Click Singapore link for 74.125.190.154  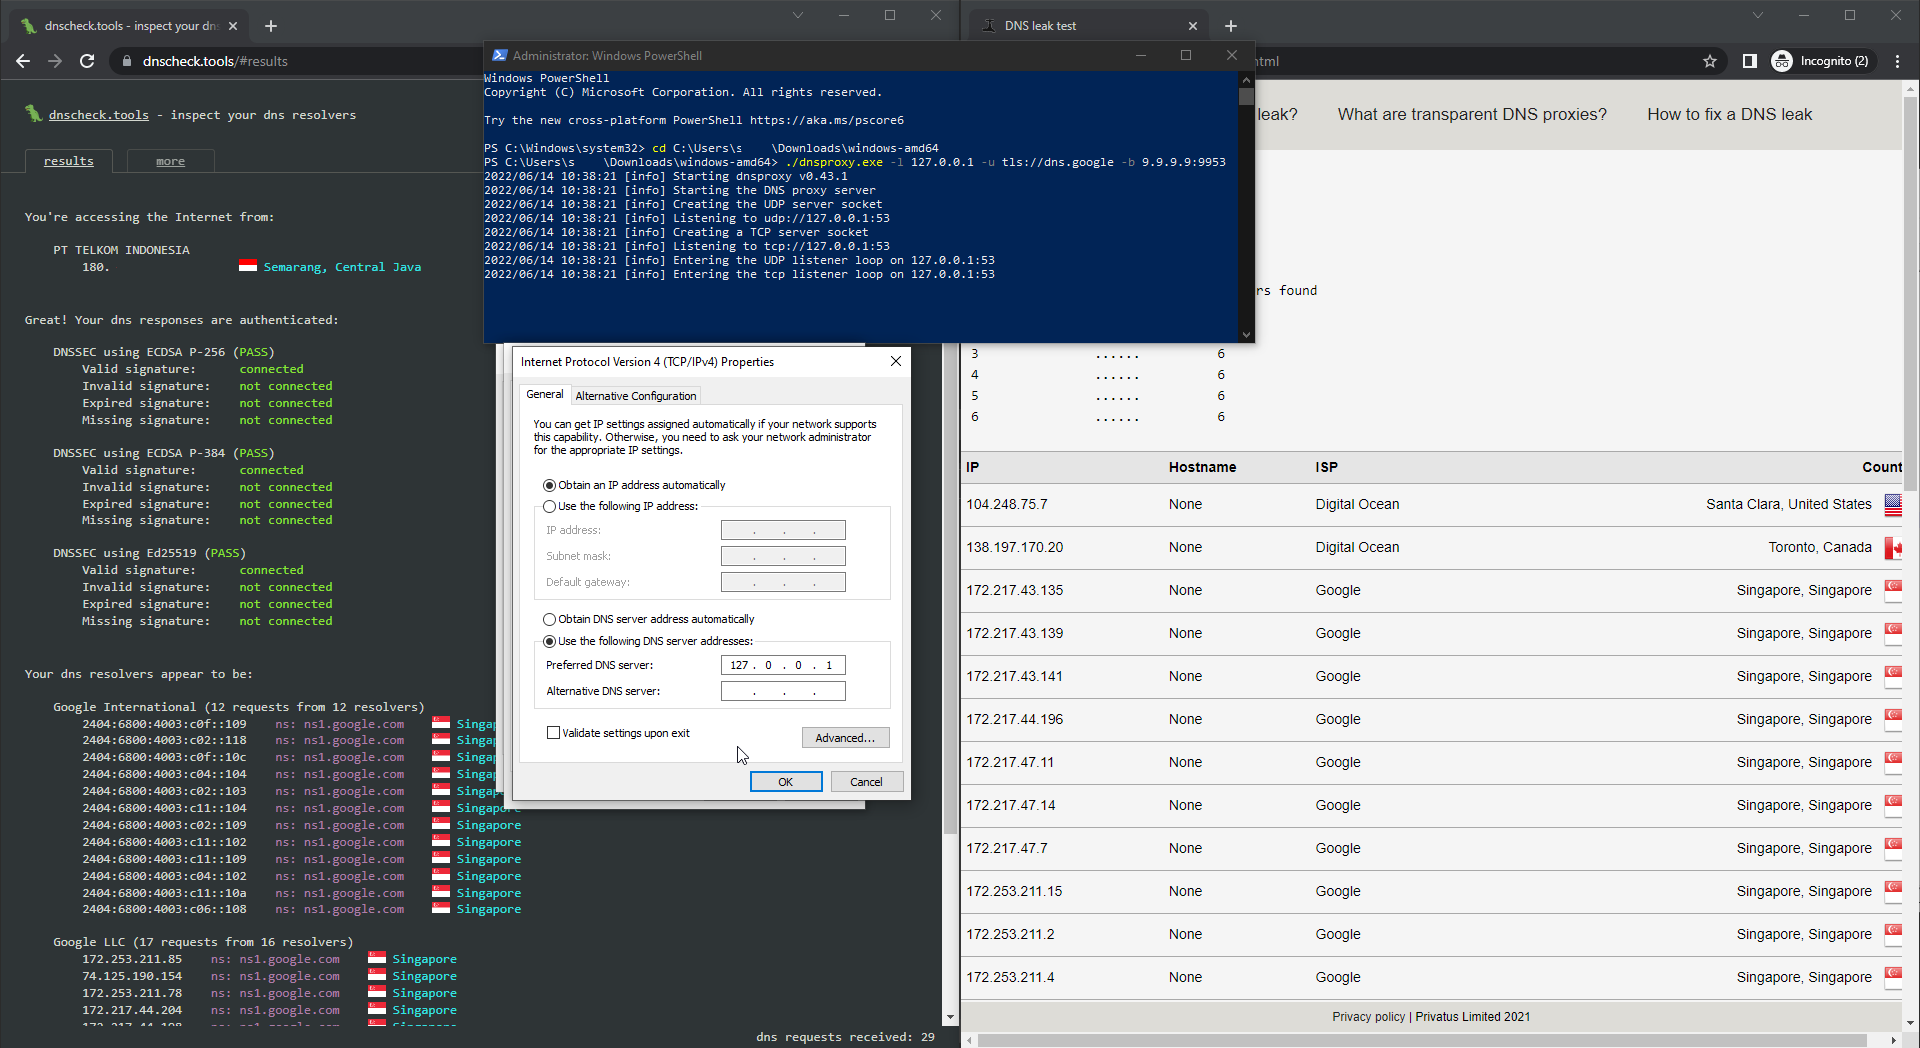click(424, 976)
